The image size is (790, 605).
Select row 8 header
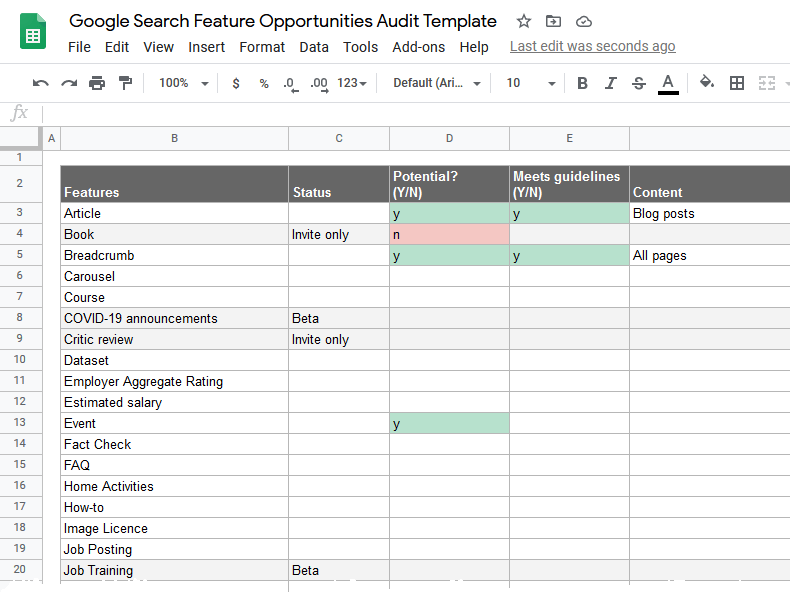coord(20,317)
